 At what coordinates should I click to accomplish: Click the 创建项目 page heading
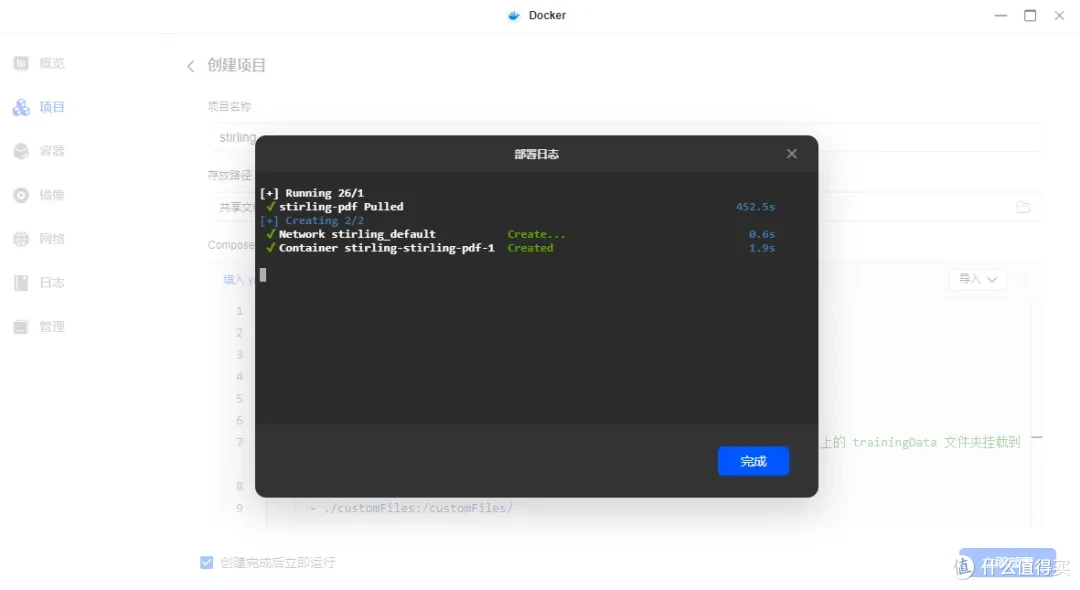[x=236, y=65]
